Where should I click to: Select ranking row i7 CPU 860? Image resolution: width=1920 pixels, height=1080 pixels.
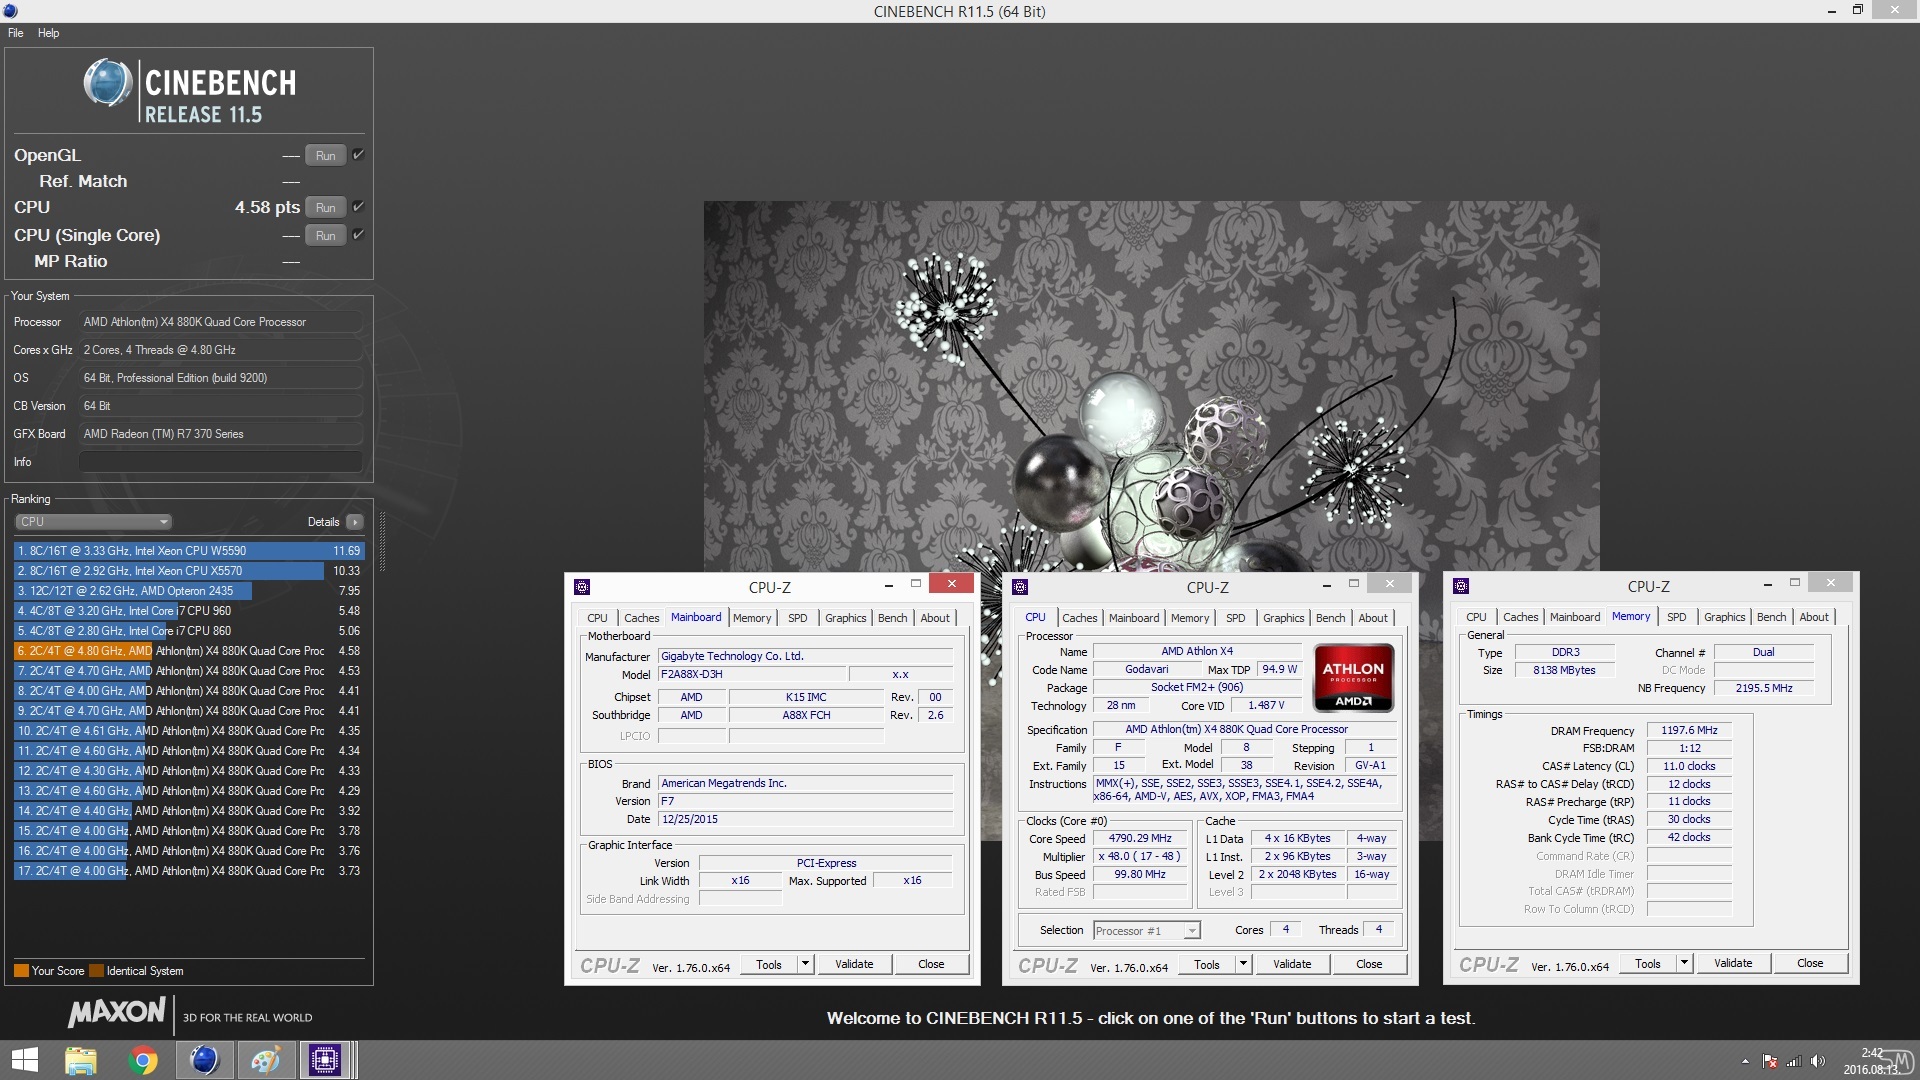[x=189, y=631]
